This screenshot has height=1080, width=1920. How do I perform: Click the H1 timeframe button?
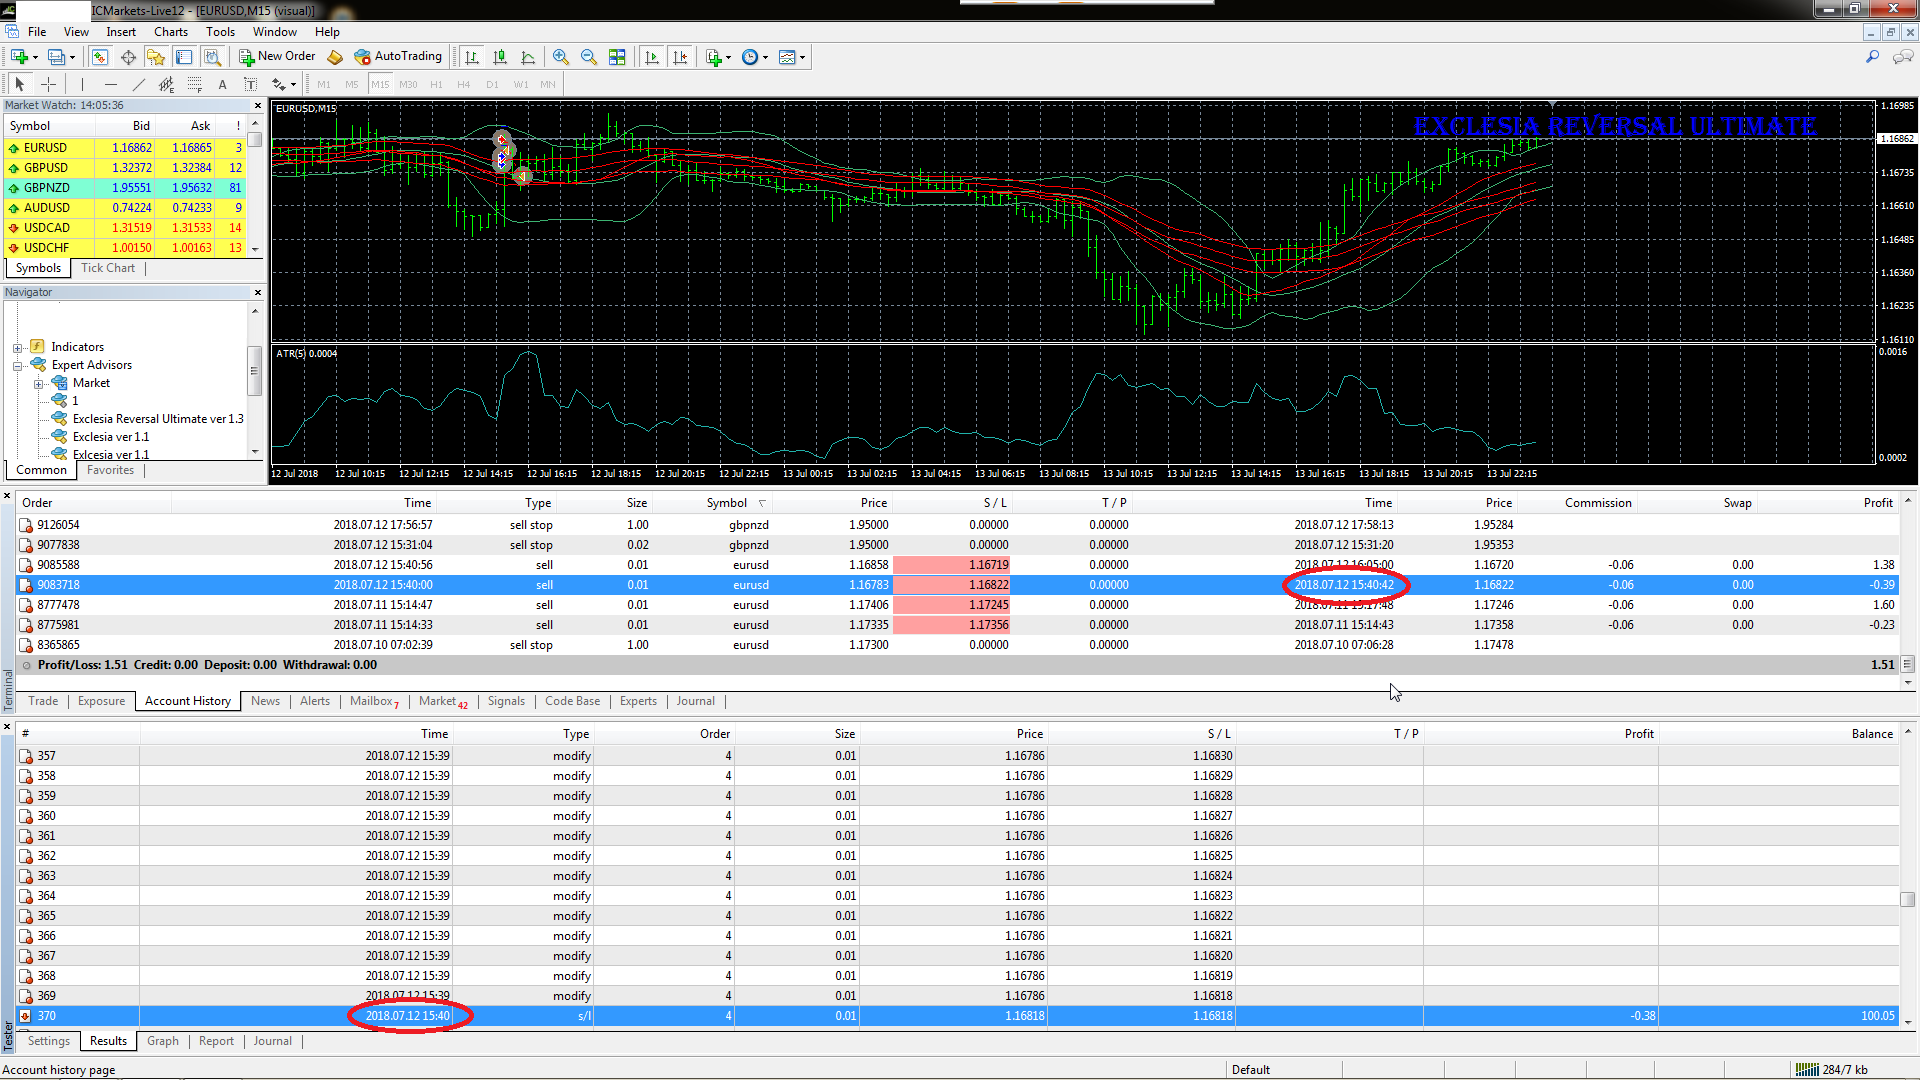(436, 84)
